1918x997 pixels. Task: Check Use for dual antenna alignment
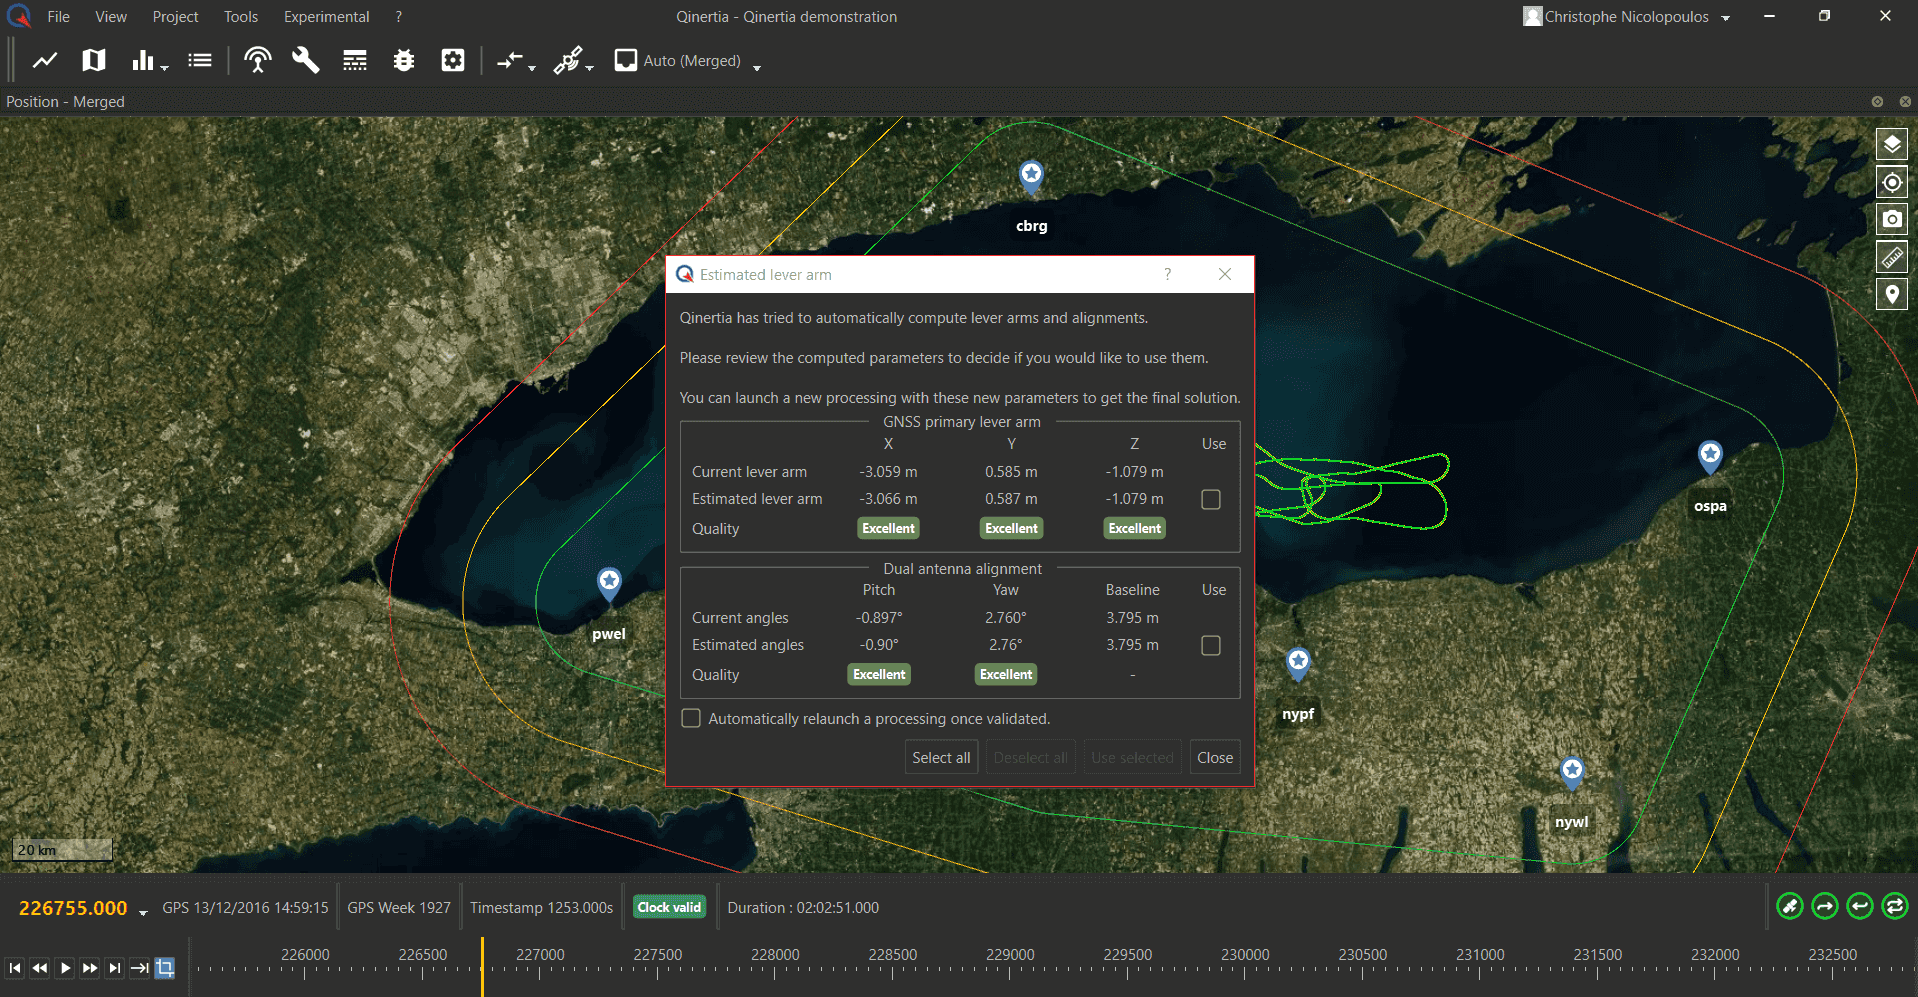(1210, 646)
